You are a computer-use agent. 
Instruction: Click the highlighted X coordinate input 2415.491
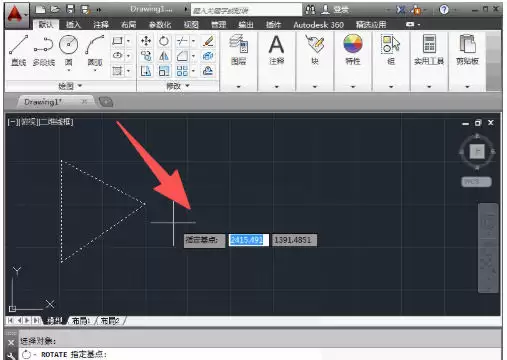click(248, 240)
